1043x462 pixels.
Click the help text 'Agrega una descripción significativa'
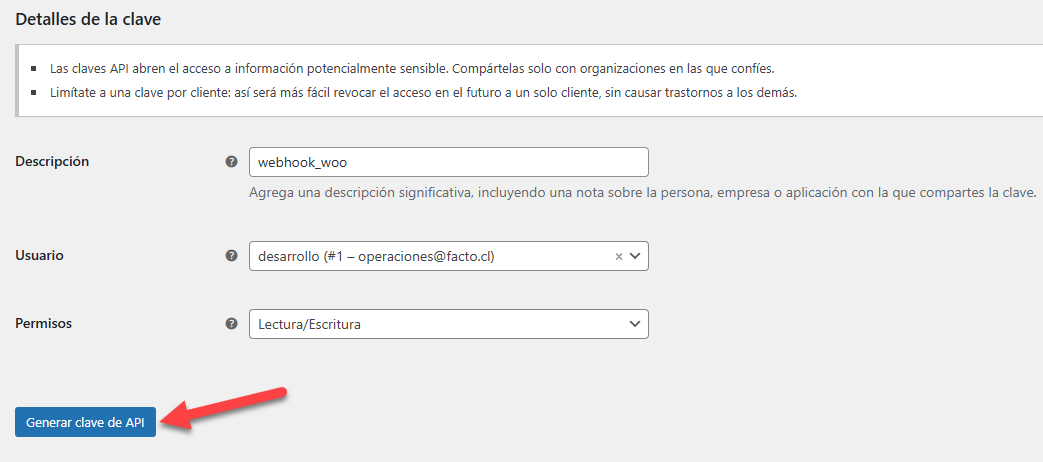(x=643, y=193)
